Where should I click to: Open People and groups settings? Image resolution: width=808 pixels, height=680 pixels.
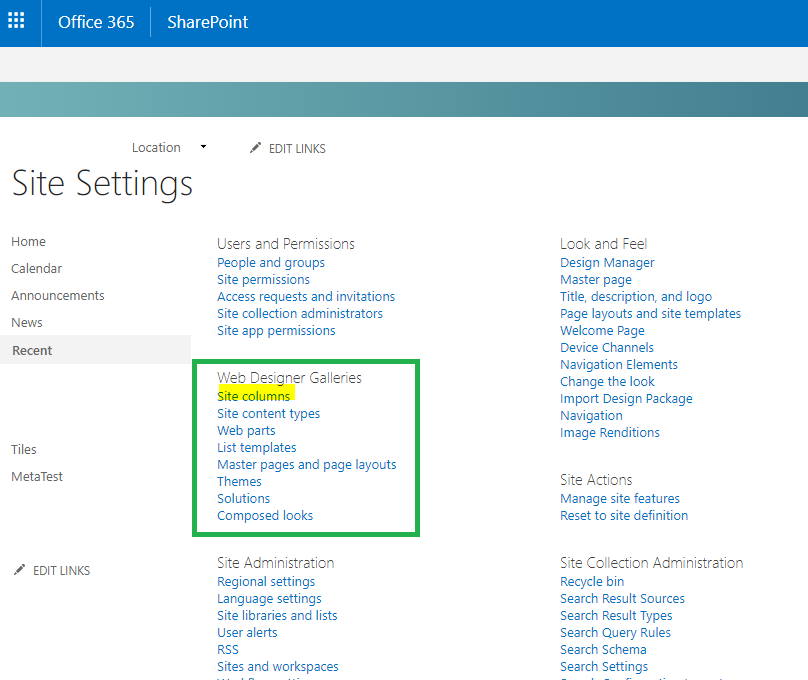pos(270,262)
